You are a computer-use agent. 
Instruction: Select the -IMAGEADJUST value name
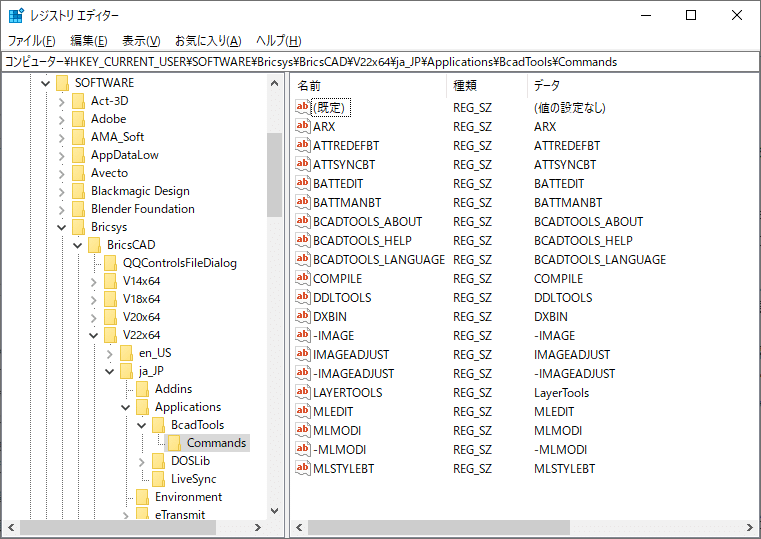pos(353,374)
